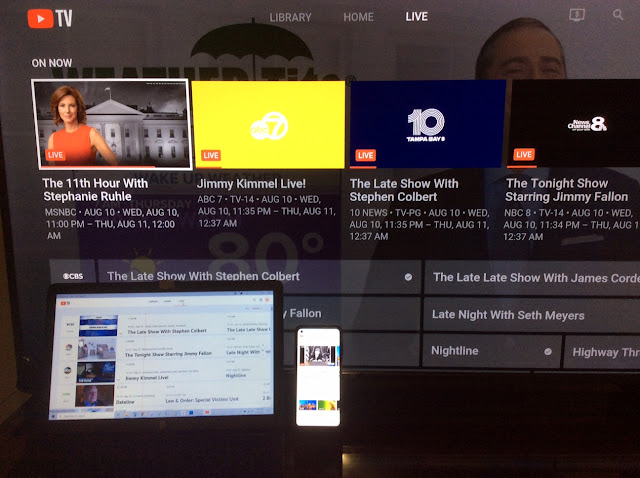Viewport: 640px width, 478px height.
Task: Open the Highway Thru guide cell on the TV
Action: (x=602, y=352)
